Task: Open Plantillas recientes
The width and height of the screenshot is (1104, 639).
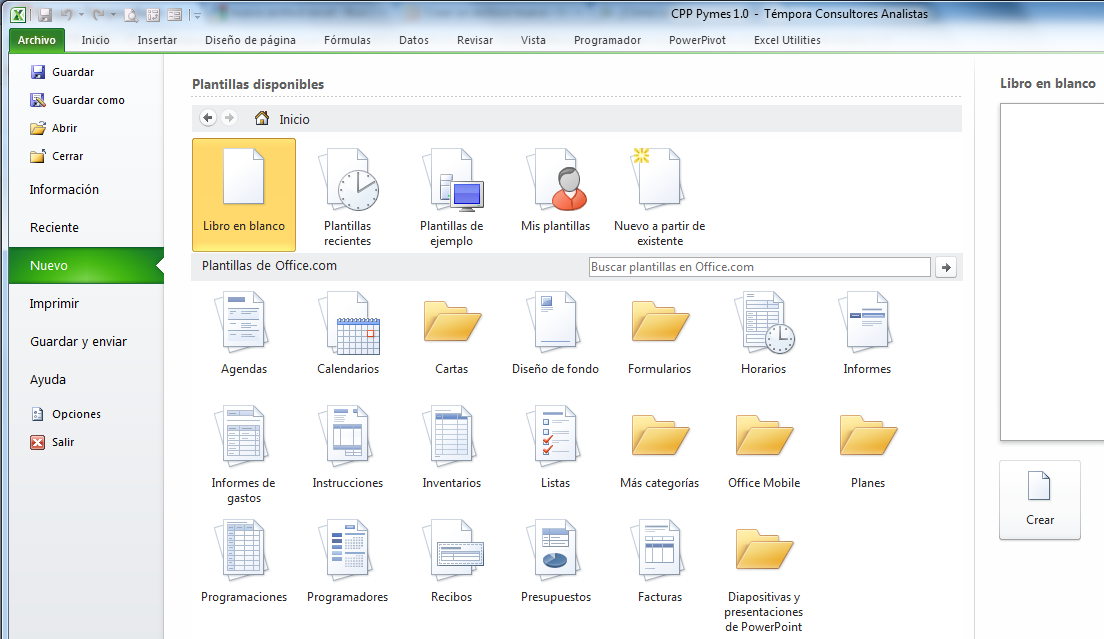Action: click(x=347, y=196)
